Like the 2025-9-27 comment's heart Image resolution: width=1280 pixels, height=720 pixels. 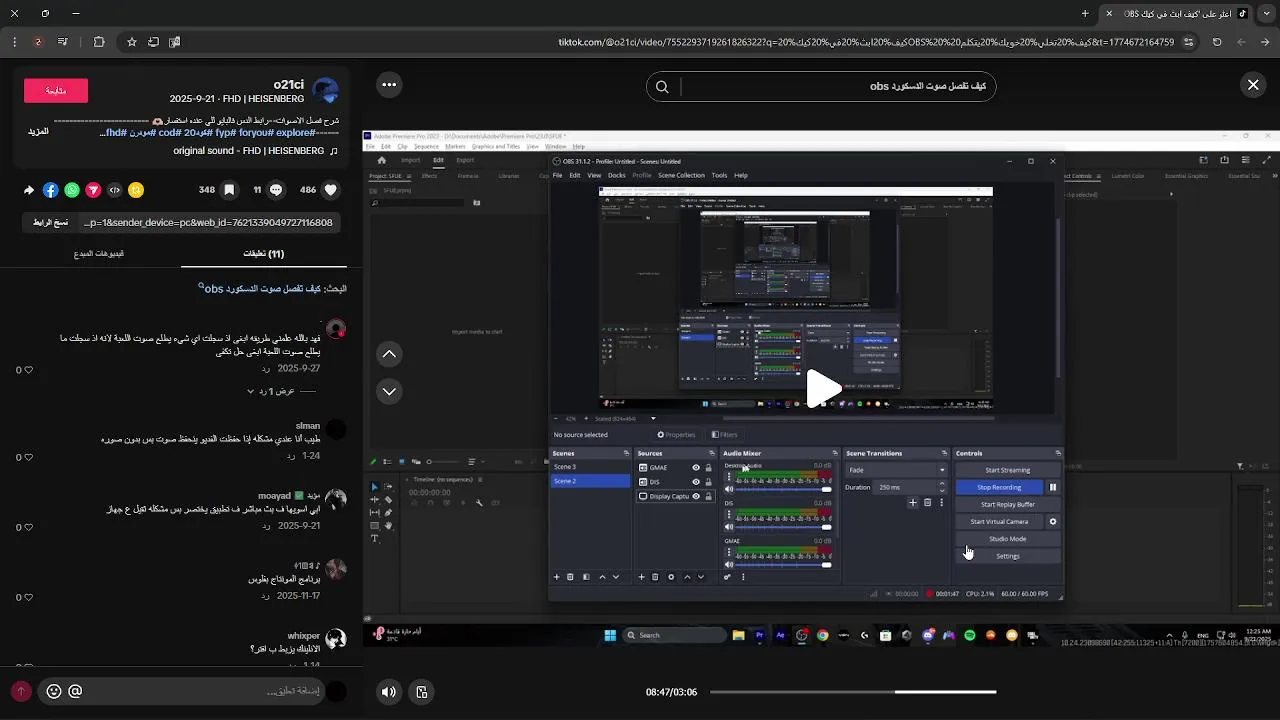click(28, 370)
